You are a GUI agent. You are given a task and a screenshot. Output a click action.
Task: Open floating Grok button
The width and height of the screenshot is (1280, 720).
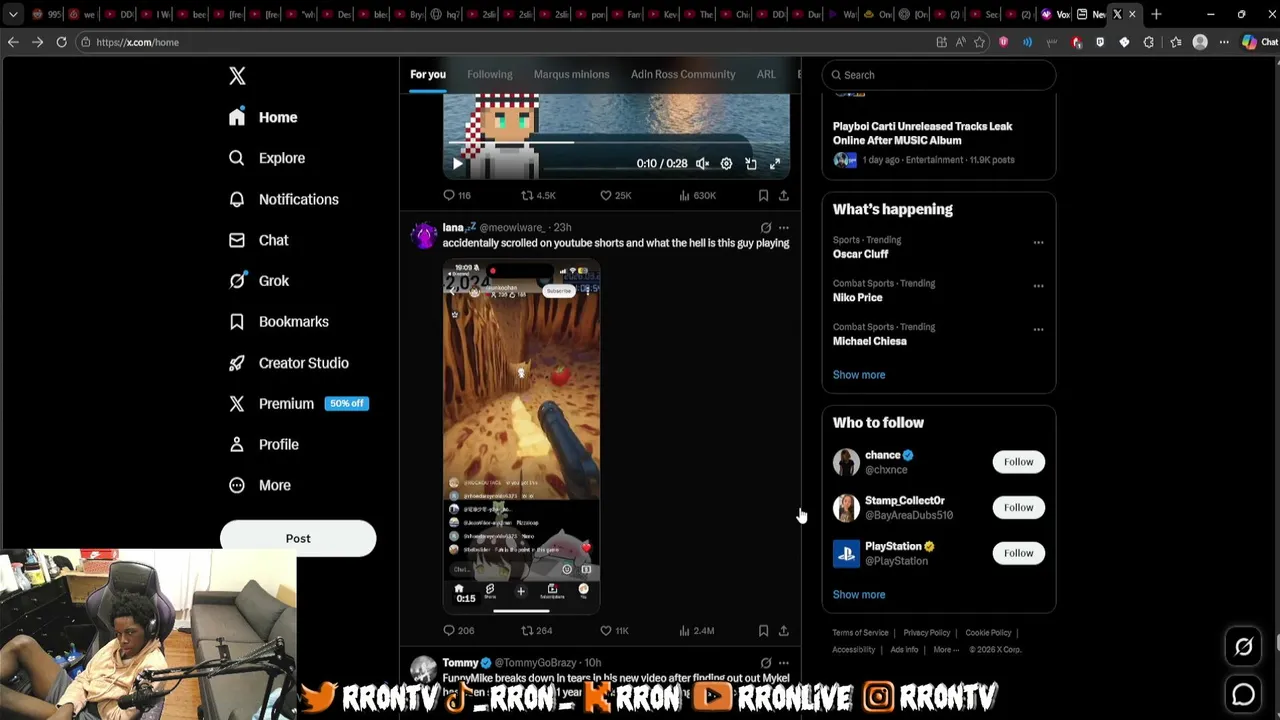(x=1244, y=647)
